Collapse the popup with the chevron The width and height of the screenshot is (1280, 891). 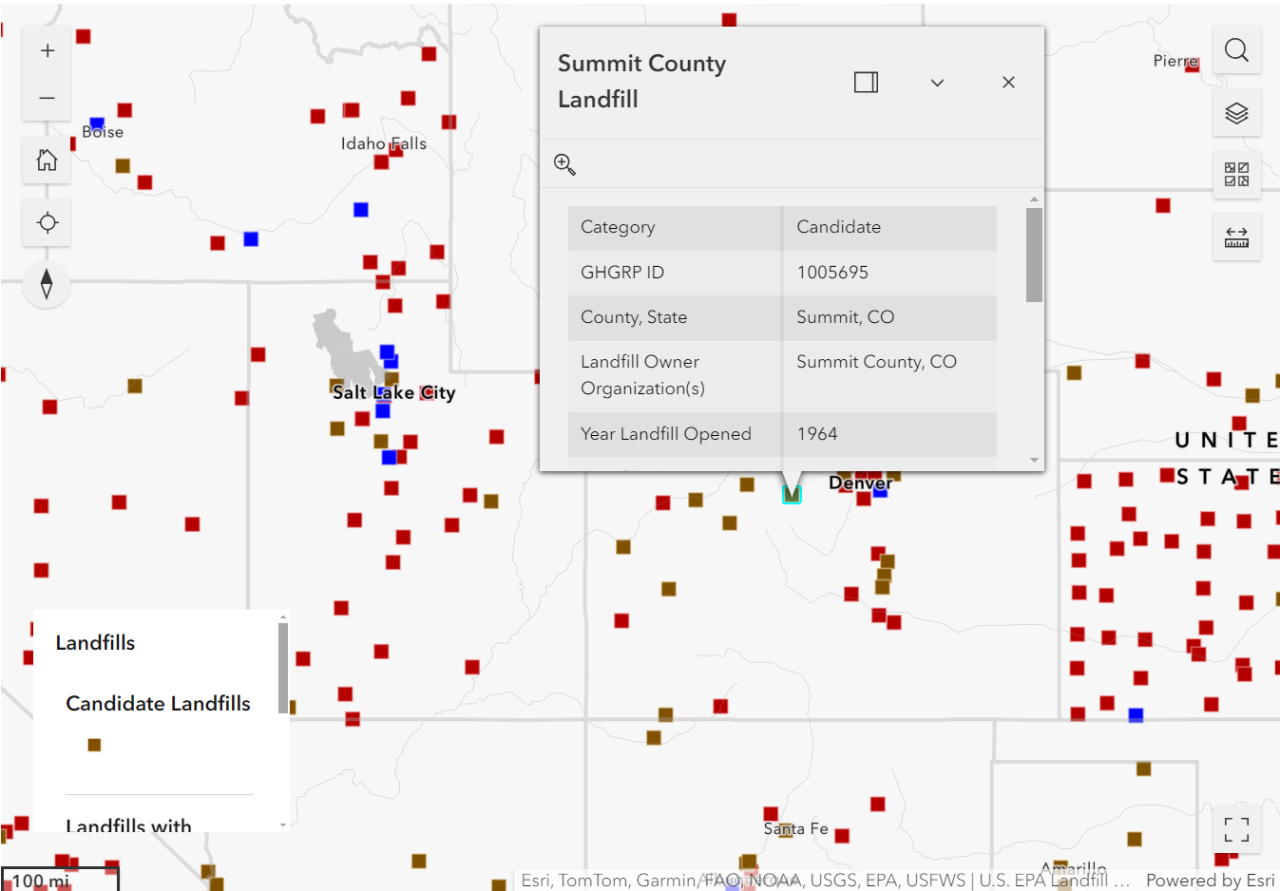pos(937,82)
